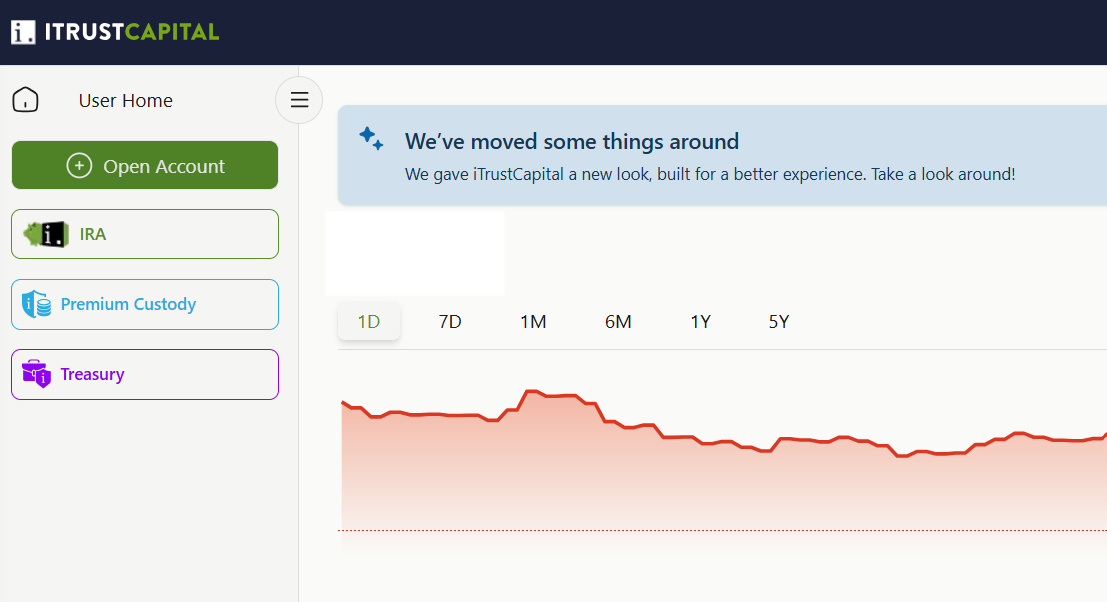Collapse sidebar with hamburger menu icon
This screenshot has width=1107, height=602.
(299, 100)
